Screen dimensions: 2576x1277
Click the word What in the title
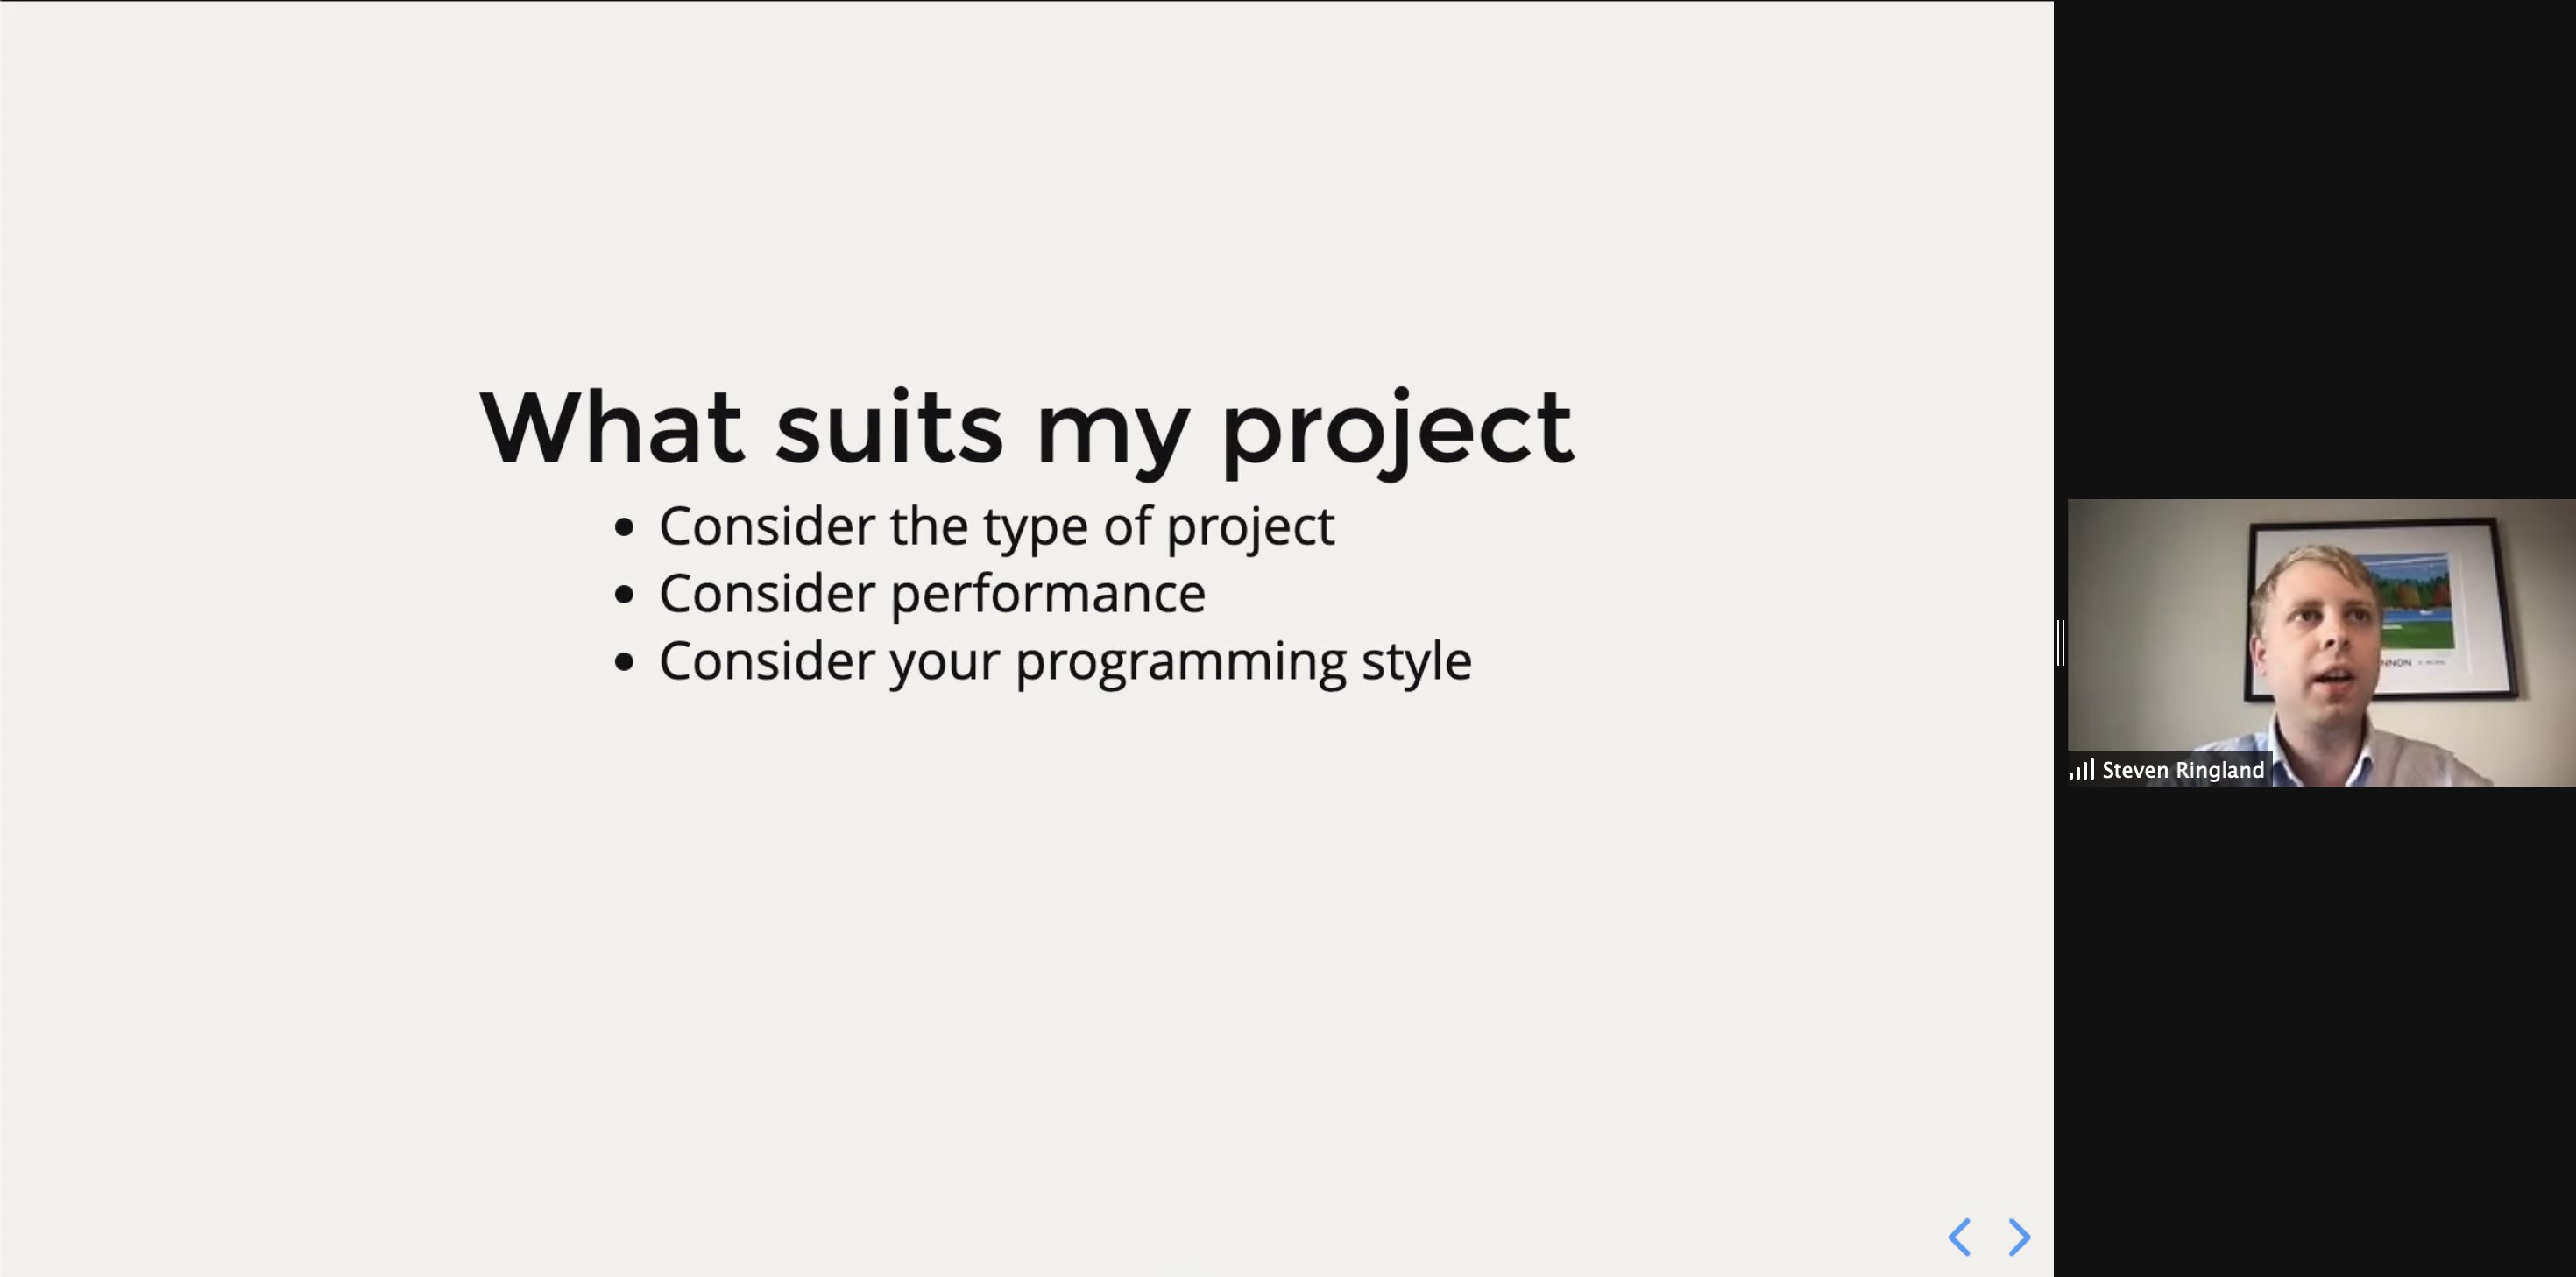(x=611, y=427)
